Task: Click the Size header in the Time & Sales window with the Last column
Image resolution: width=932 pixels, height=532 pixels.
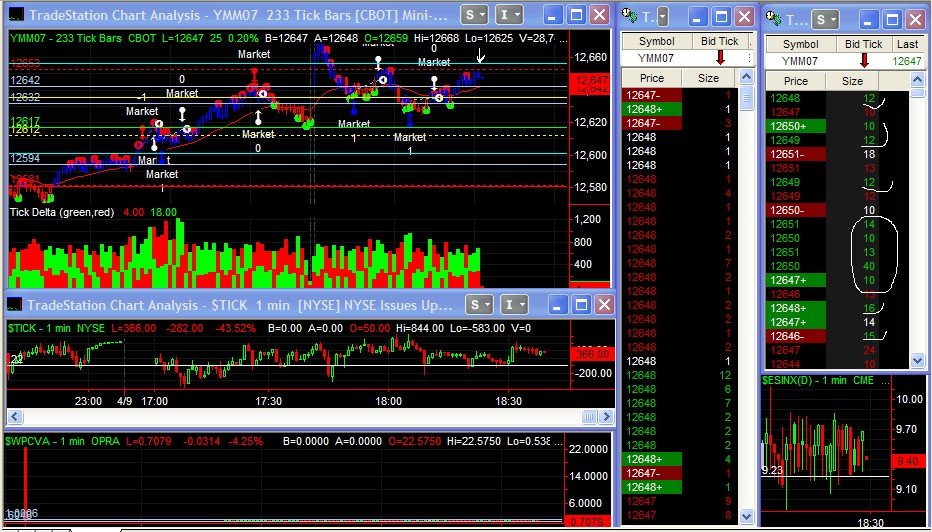Action: (x=852, y=81)
